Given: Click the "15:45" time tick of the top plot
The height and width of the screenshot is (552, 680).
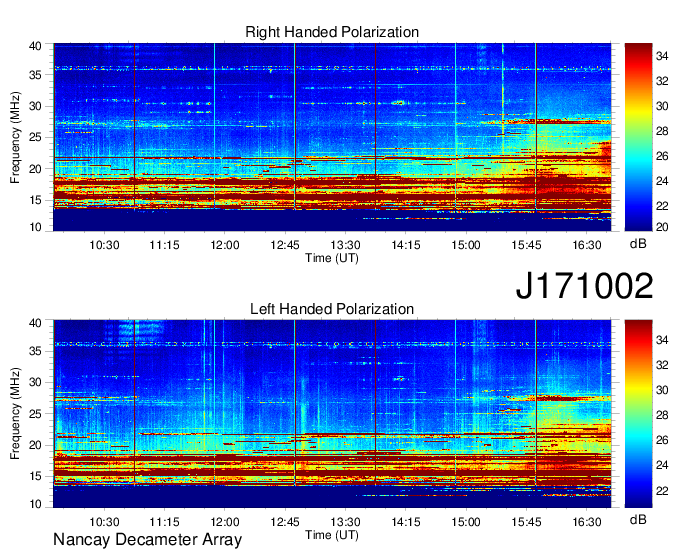Looking at the screenshot, I should point(526,245).
